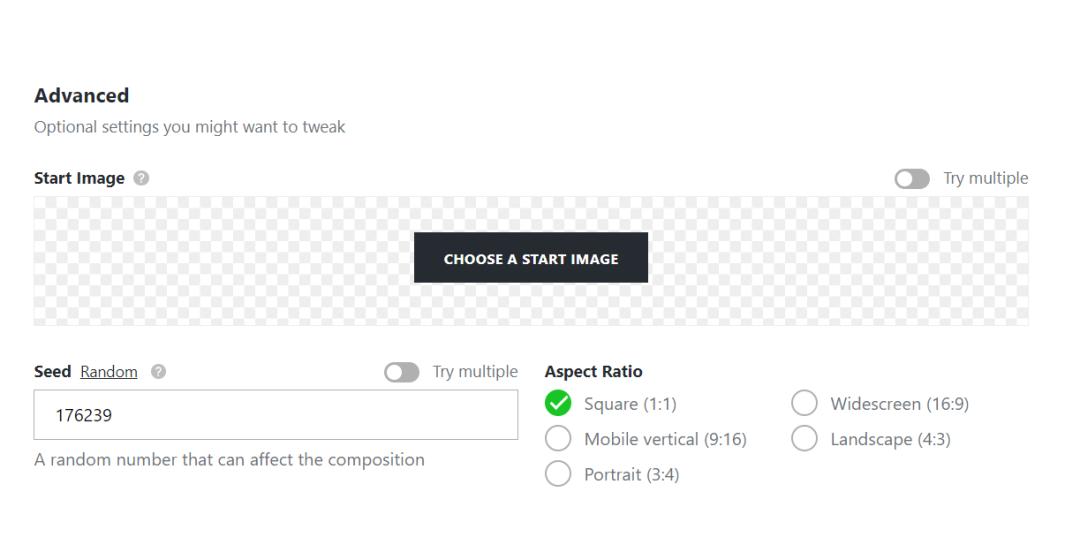Select Widescreen (16:9) radio button
This screenshot has height=545, width=1080.
pos(805,404)
